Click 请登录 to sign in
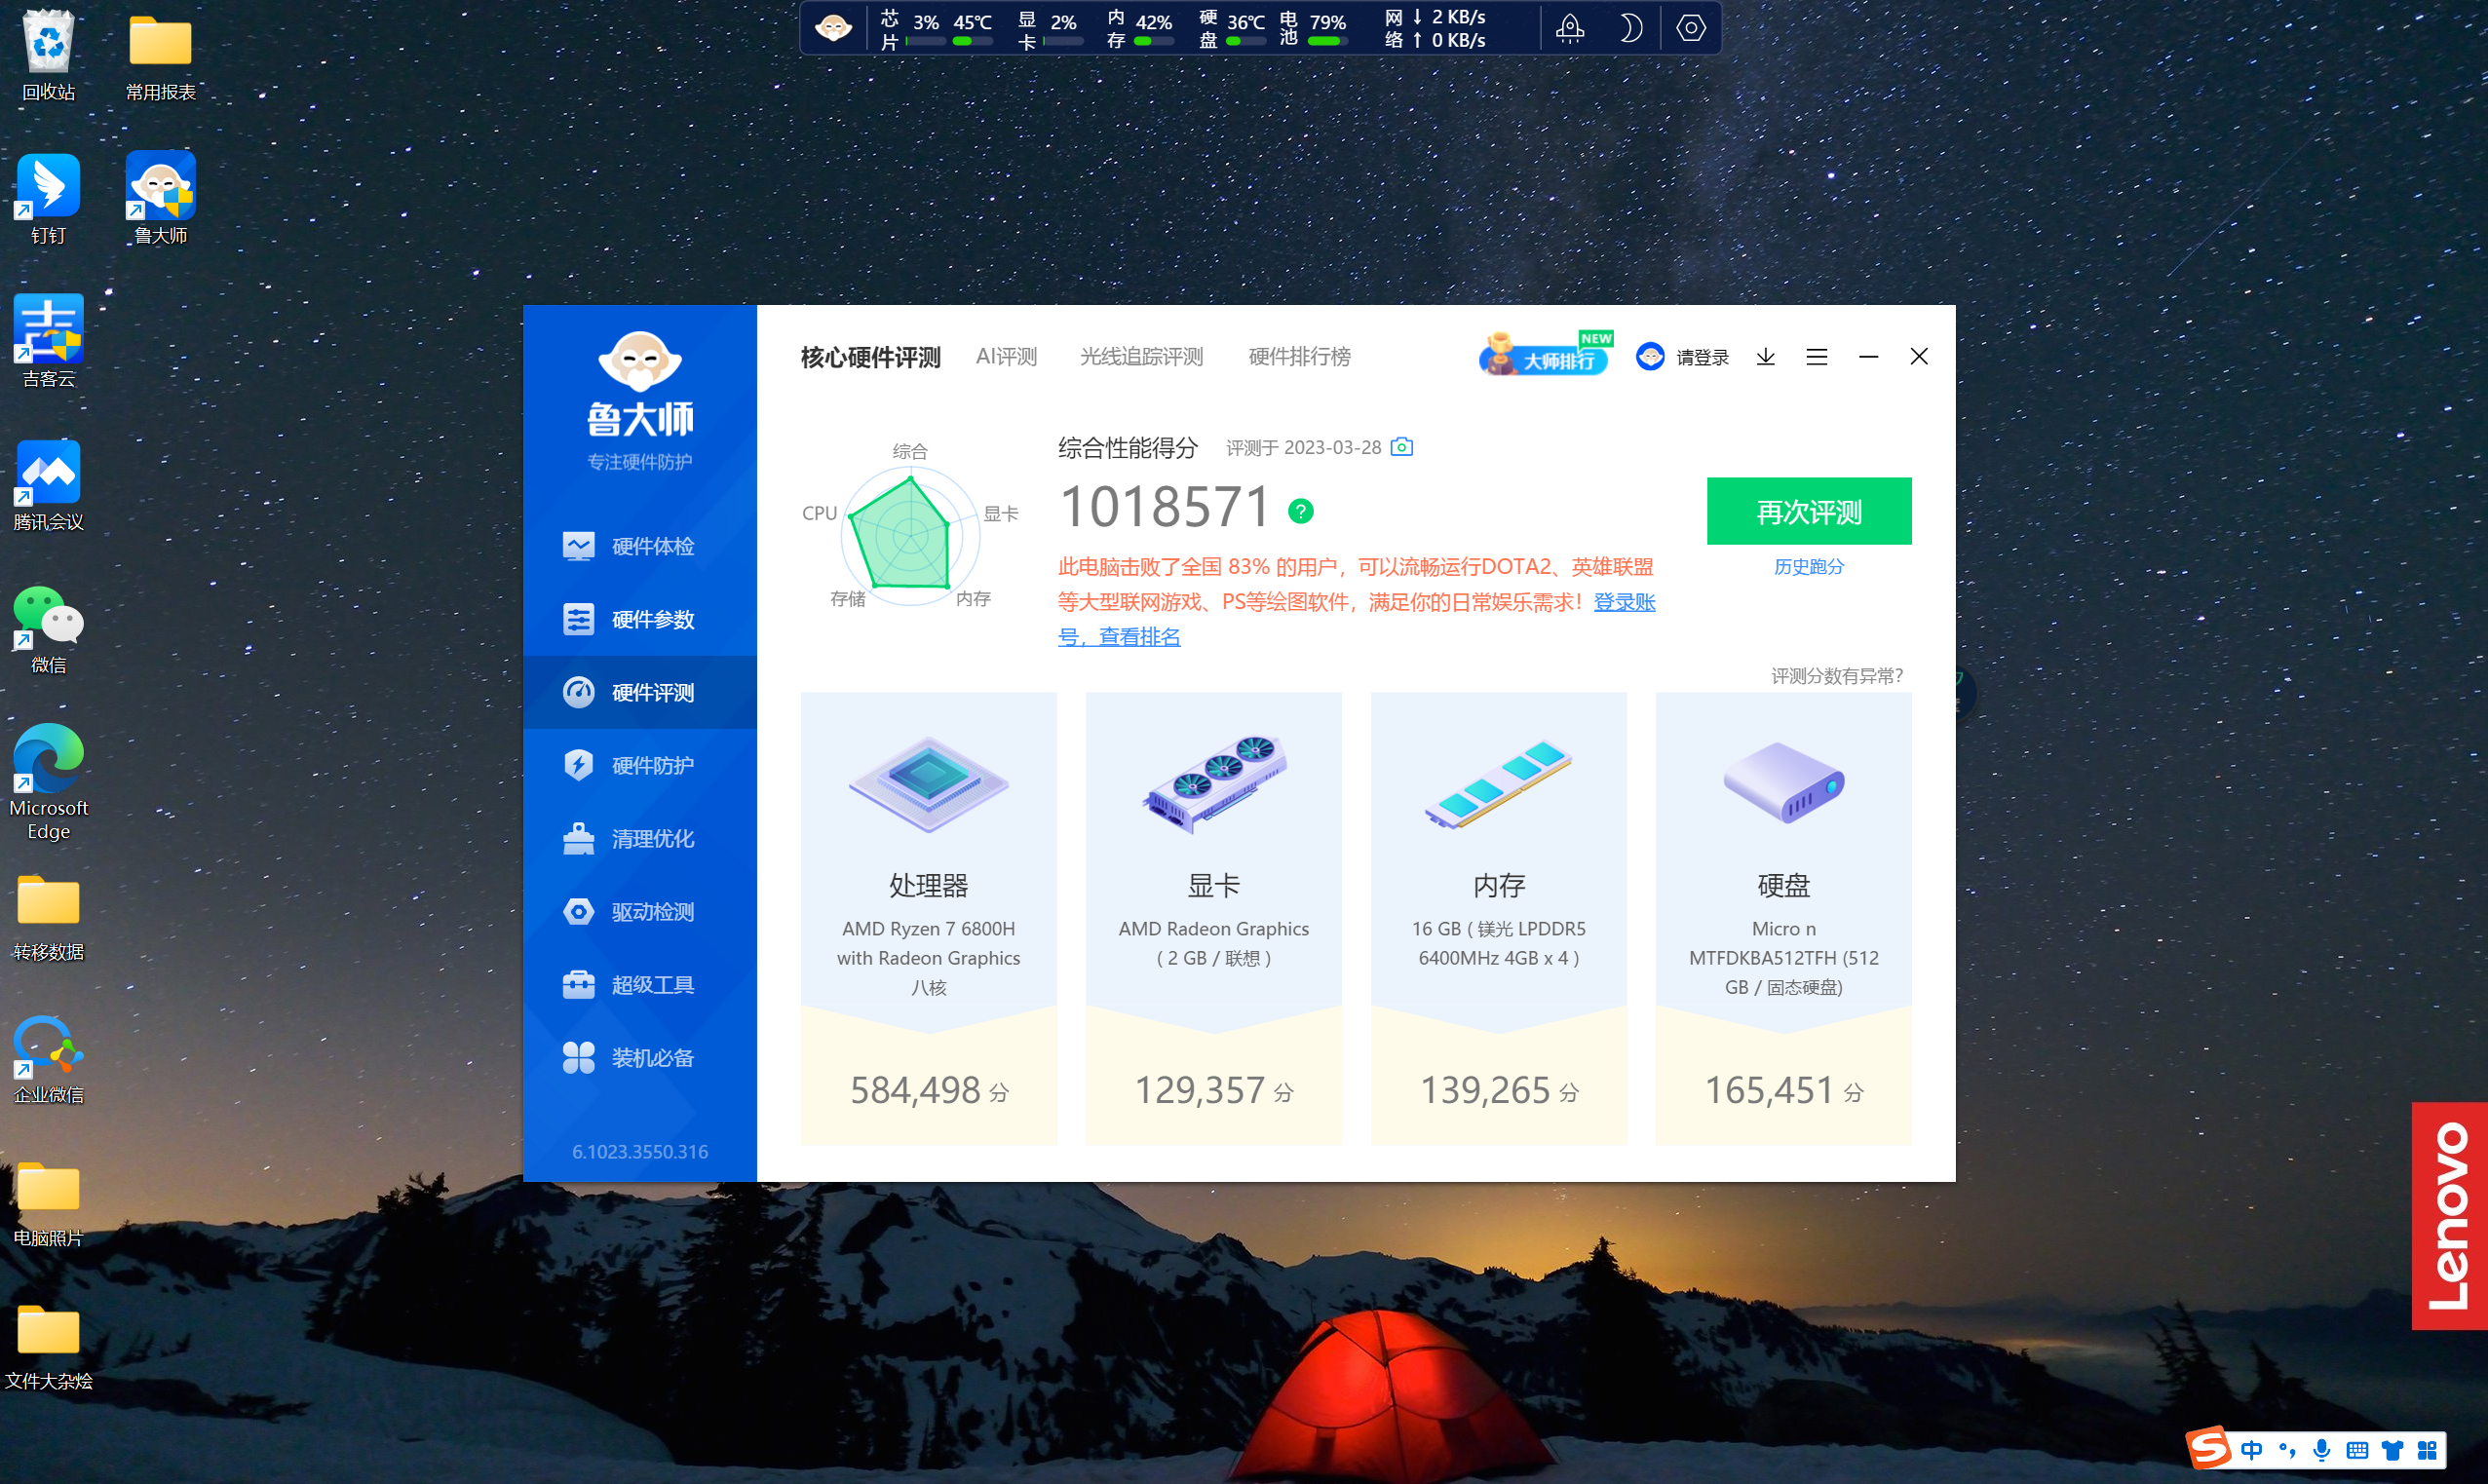The width and height of the screenshot is (2488, 1484). click(x=1702, y=357)
